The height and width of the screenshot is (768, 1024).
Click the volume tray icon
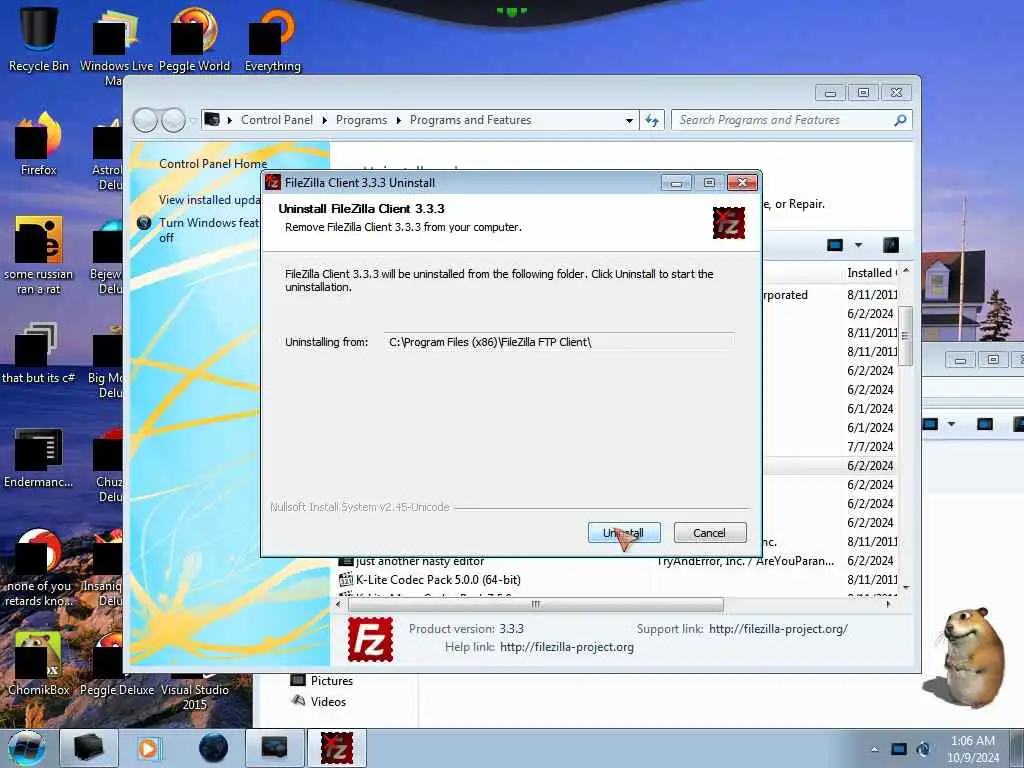click(923, 749)
